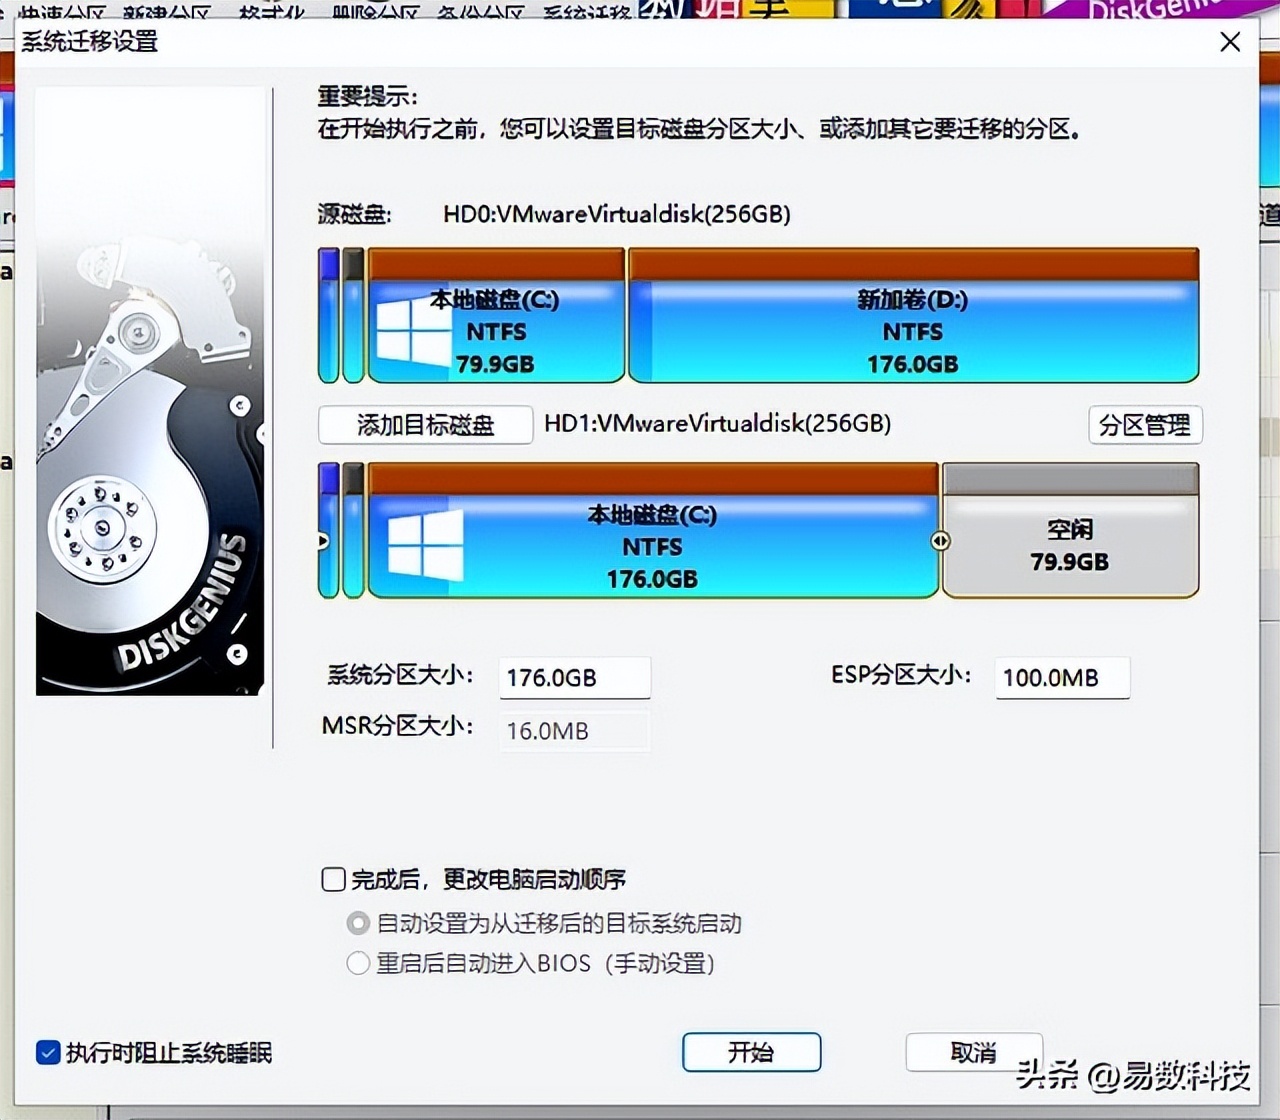Click inside the 系统分区大小 input field
The width and height of the screenshot is (1280, 1120).
tap(575, 677)
